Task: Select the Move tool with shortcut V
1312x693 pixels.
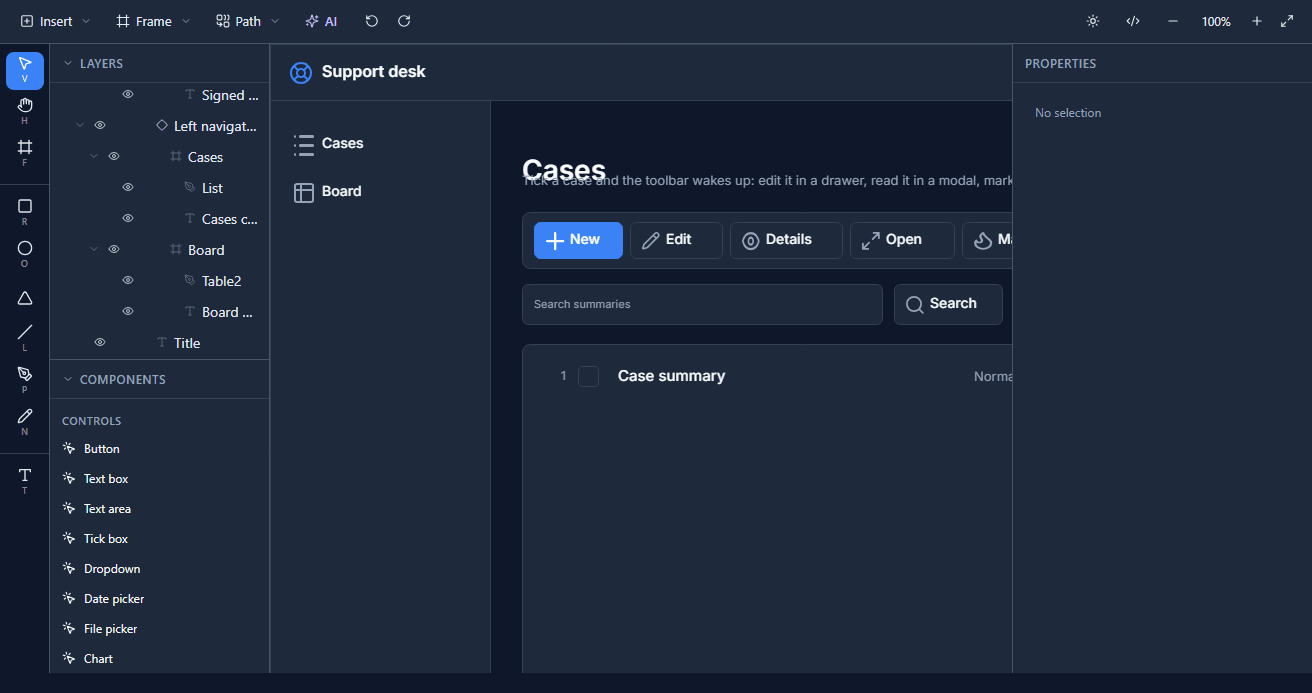Action: click(25, 71)
